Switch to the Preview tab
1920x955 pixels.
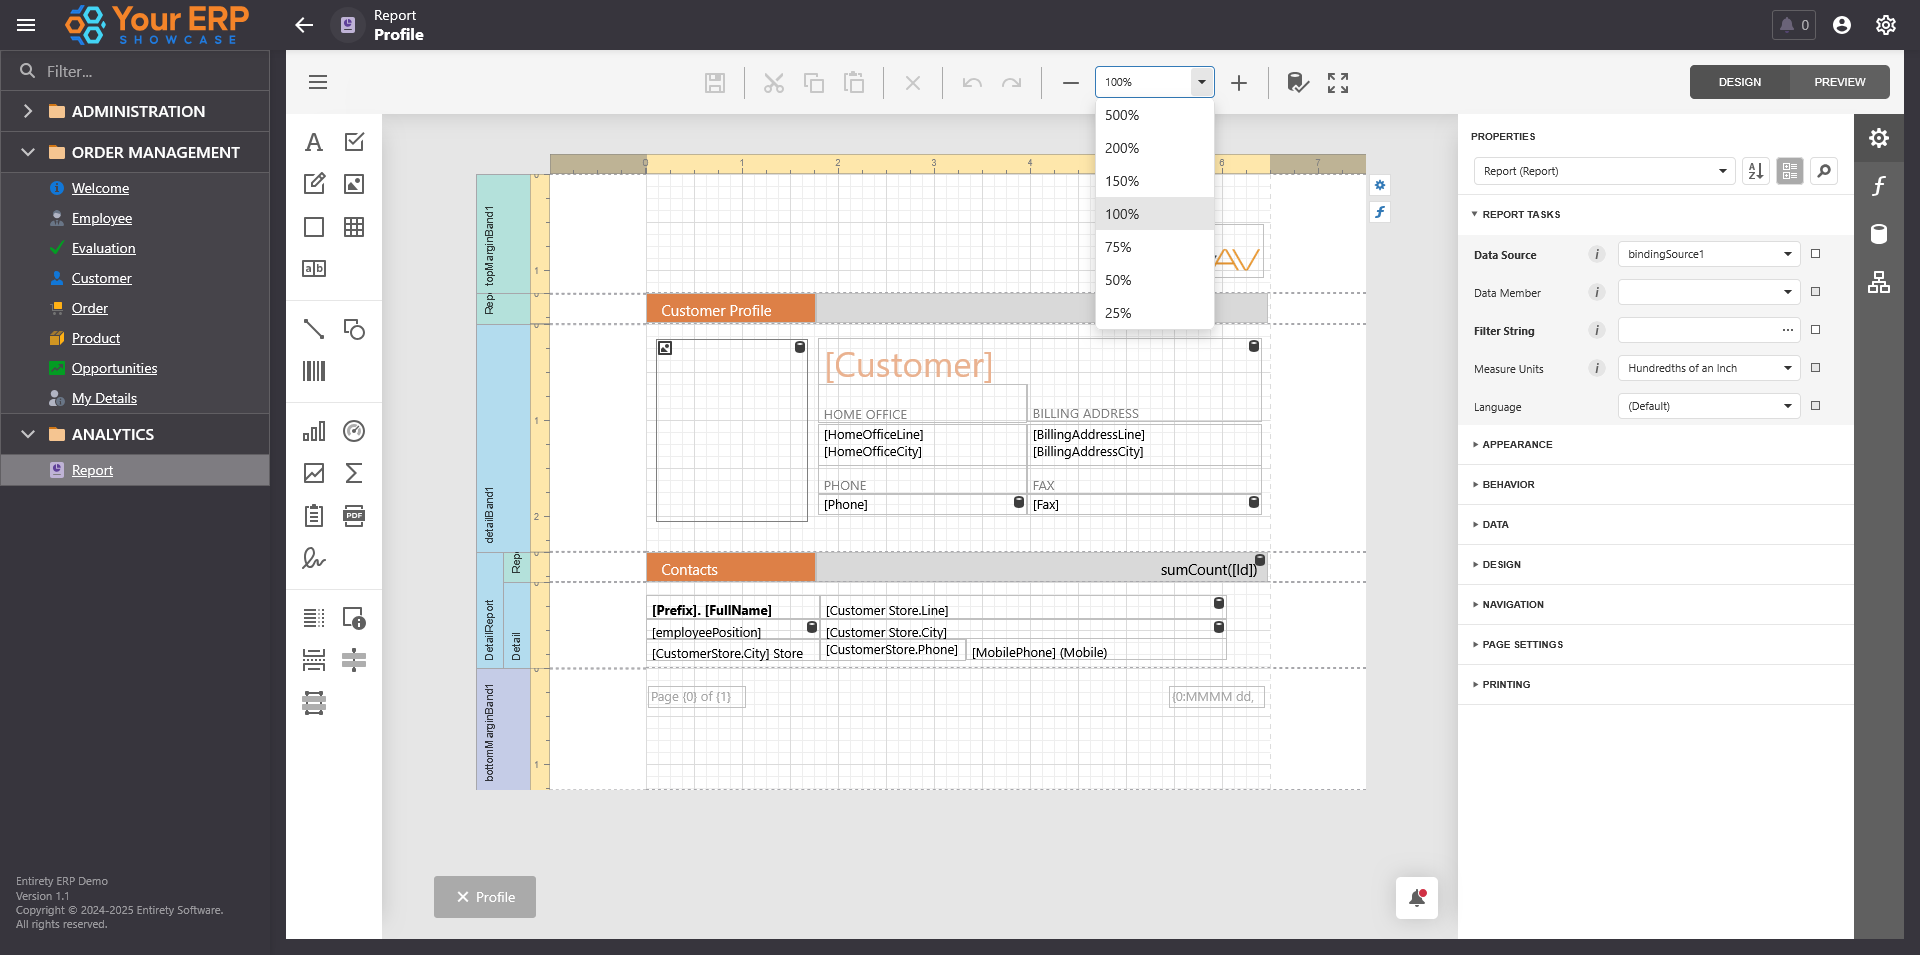click(1839, 82)
